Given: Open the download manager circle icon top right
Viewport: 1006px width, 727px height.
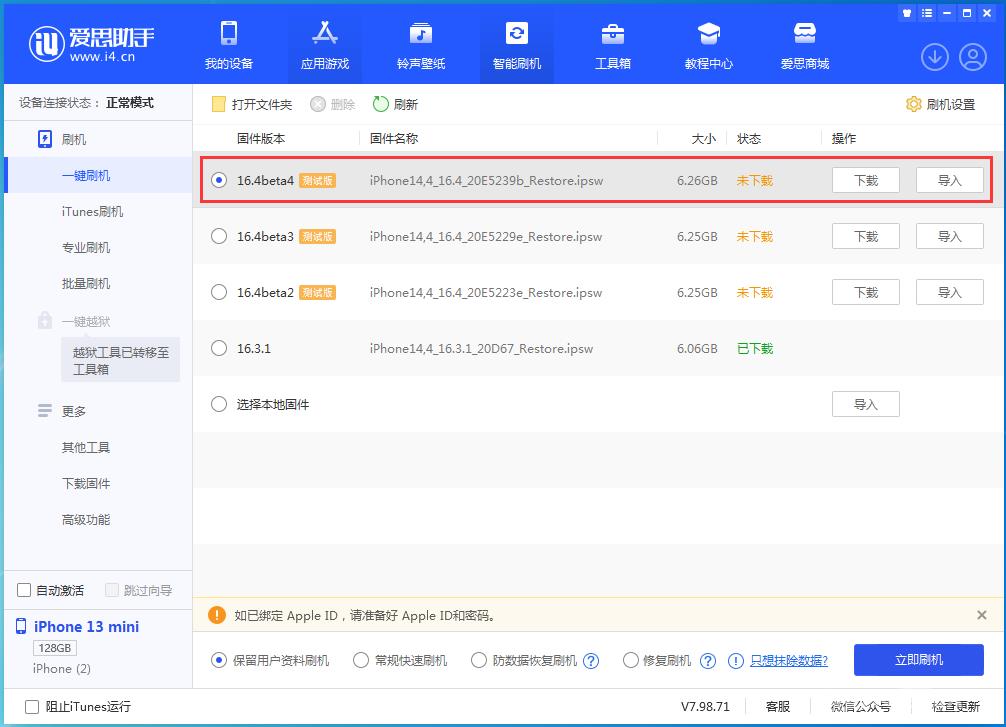Looking at the screenshot, I should (934, 57).
